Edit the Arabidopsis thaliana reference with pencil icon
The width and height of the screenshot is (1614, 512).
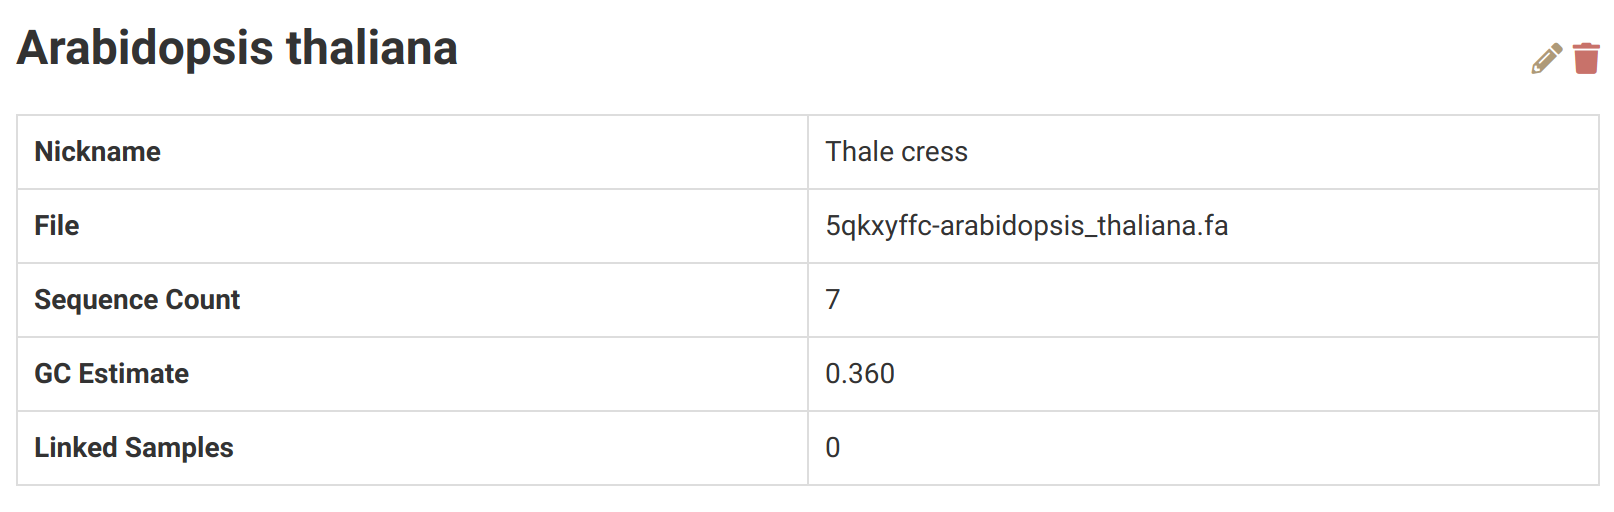1546,59
